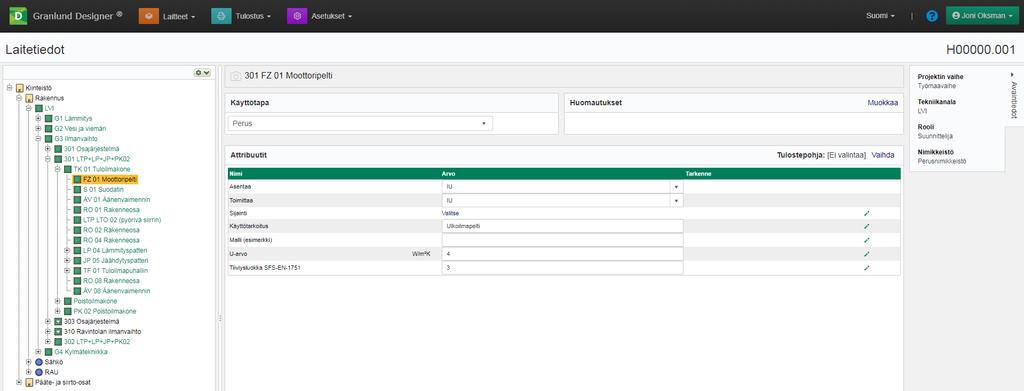Open the Toimittaa IU dropdown
The width and height of the screenshot is (1024, 391).
click(562, 200)
